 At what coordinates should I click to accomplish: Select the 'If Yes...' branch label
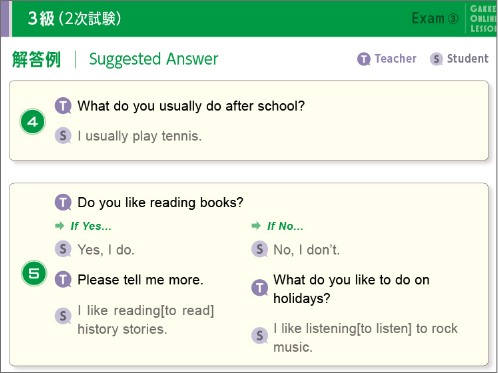[x=91, y=226]
